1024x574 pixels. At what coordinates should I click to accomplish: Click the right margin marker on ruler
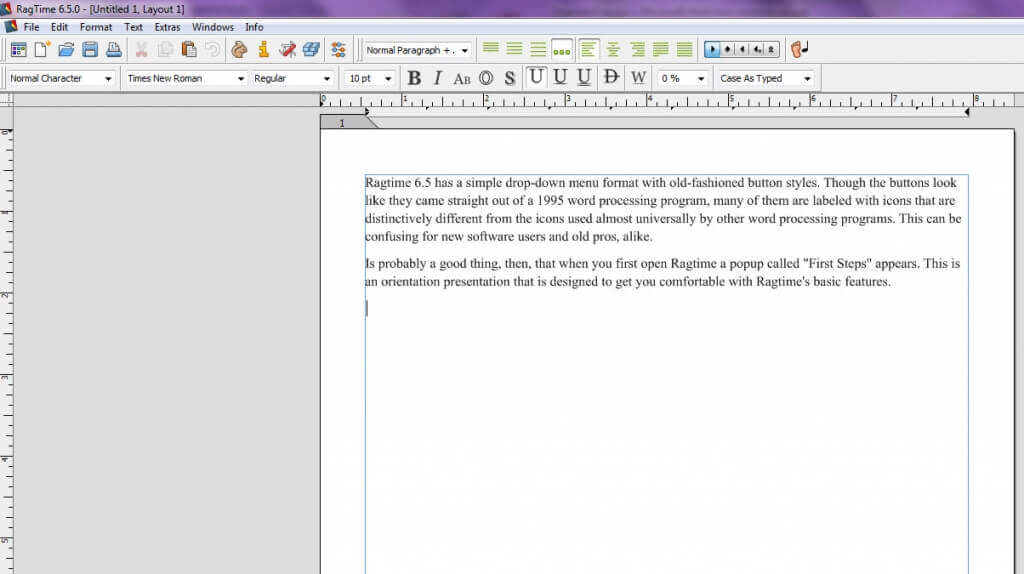[x=967, y=112]
